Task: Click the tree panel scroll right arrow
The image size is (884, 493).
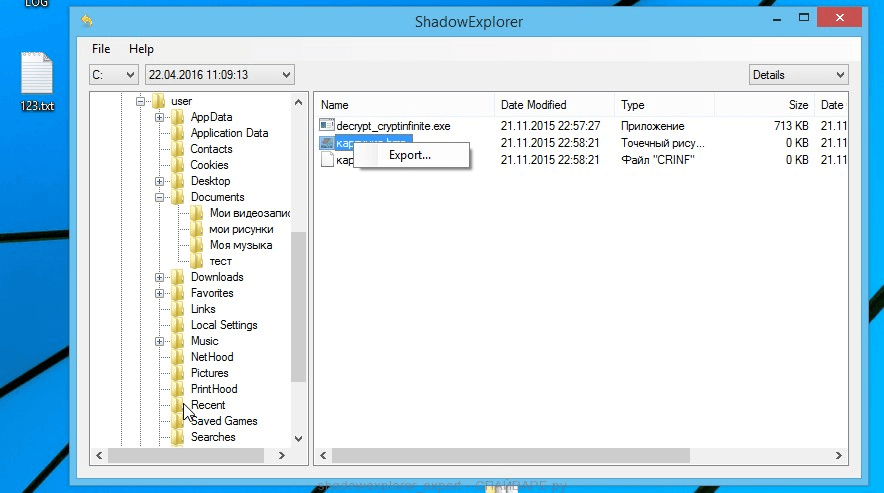Action: coord(282,455)
